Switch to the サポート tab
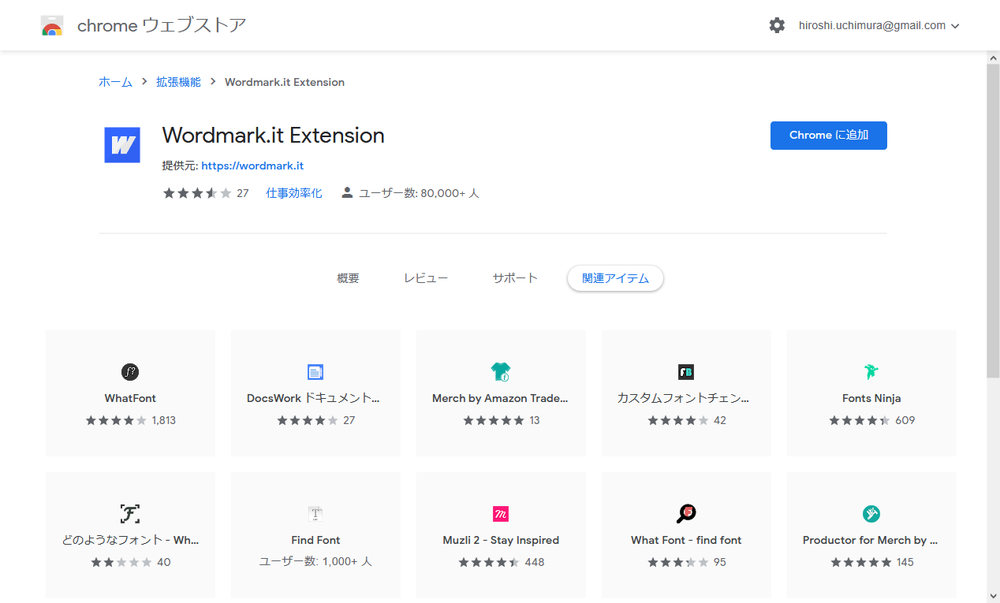Image resolution: width=1000 pixels, height=603 pixels. point(515,279)
